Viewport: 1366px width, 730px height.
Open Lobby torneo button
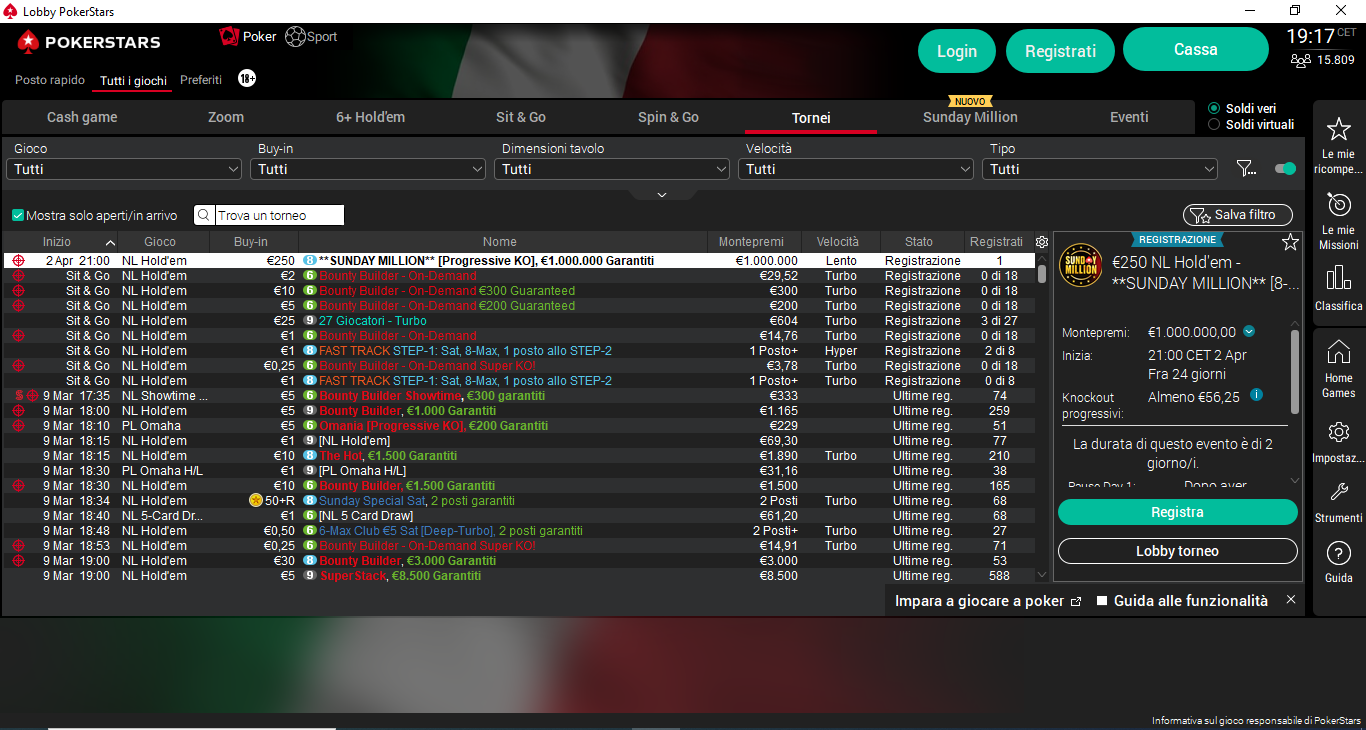click(1177, 551)
